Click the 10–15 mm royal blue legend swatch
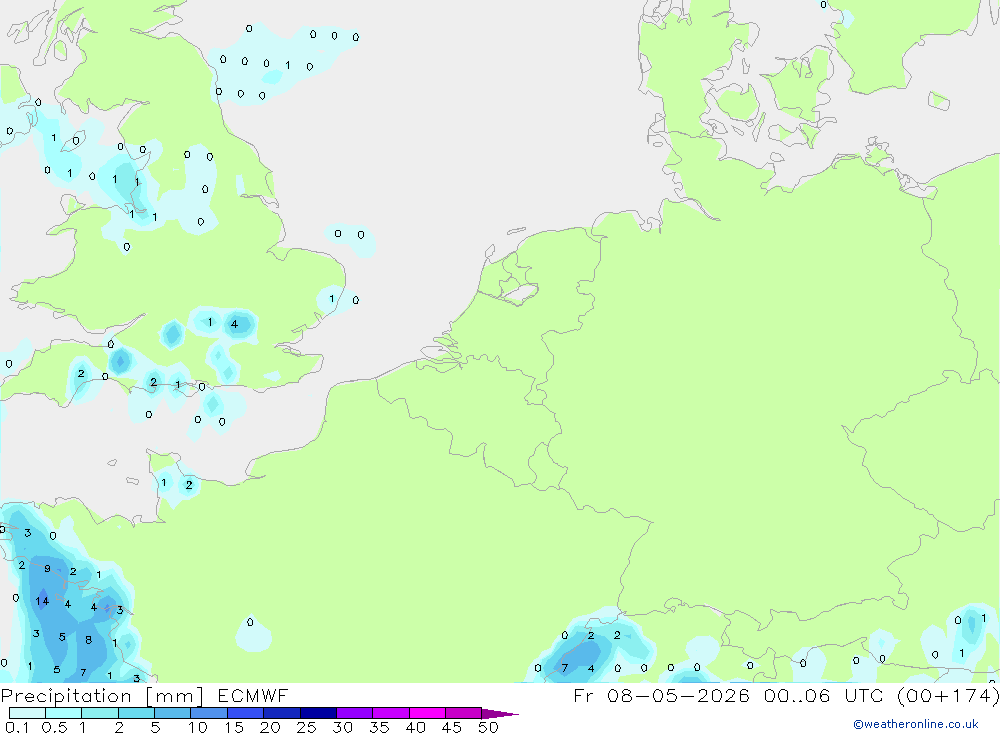The height and width of the screenshot is (733, 1000). (x=209, y=713)
